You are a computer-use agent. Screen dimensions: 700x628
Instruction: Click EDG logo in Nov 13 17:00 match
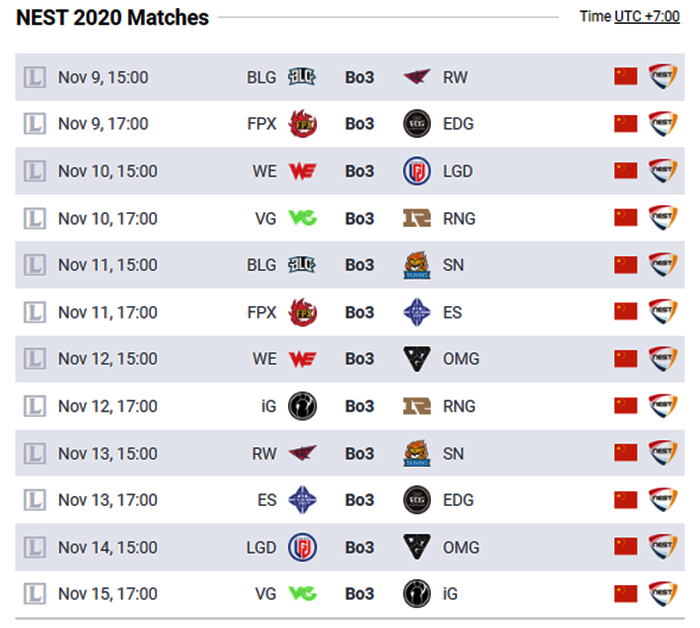coord(417,500)
